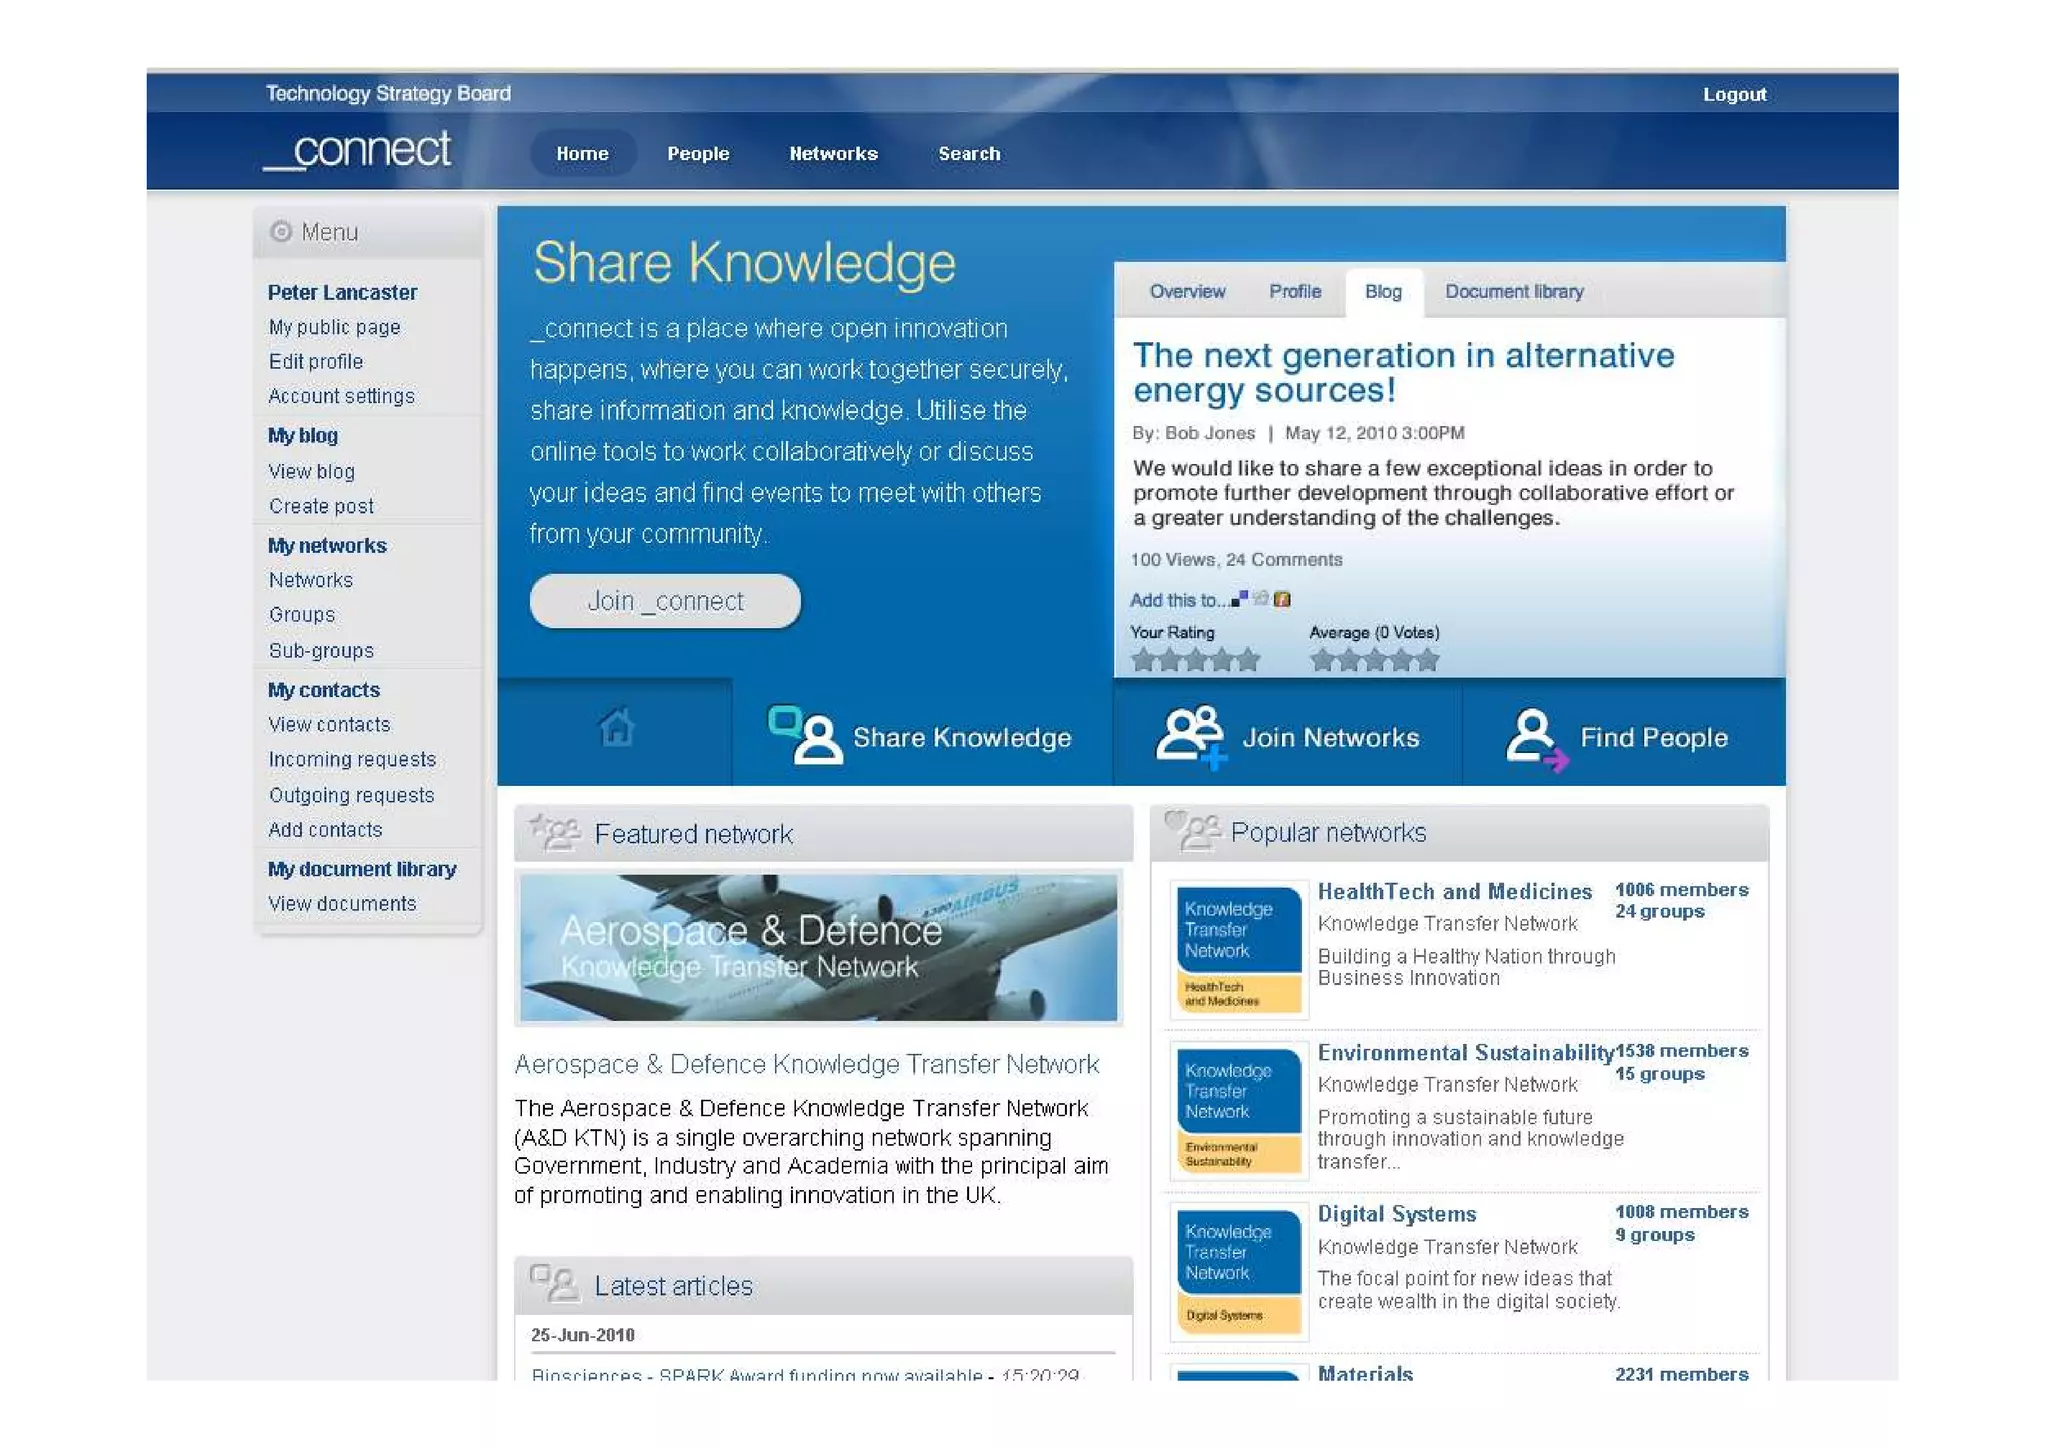The image size is (2048, 1448).
Task: Open Incoming requests in the sidebar menu
Action: (x=352, y=760)
